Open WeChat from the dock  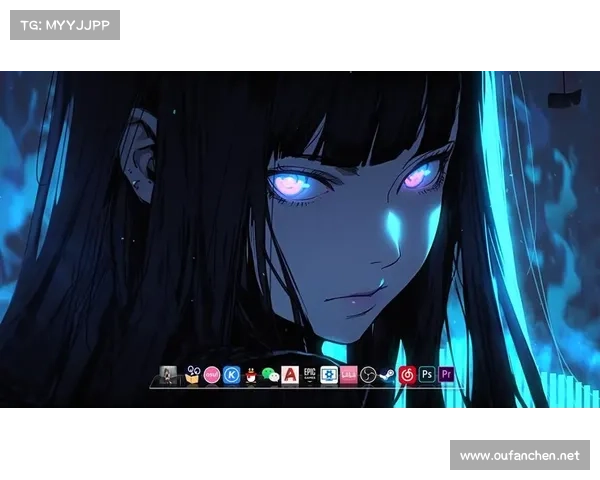point(270,375)
